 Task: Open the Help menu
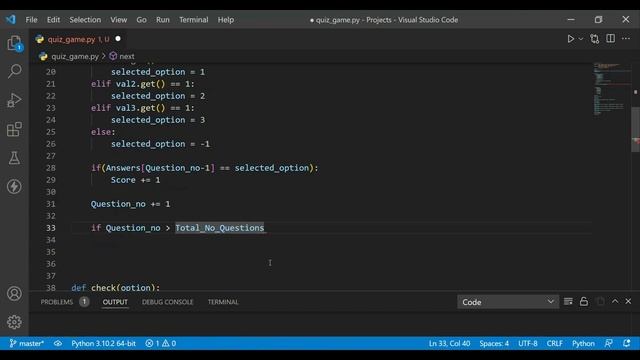tap(225, 20)
